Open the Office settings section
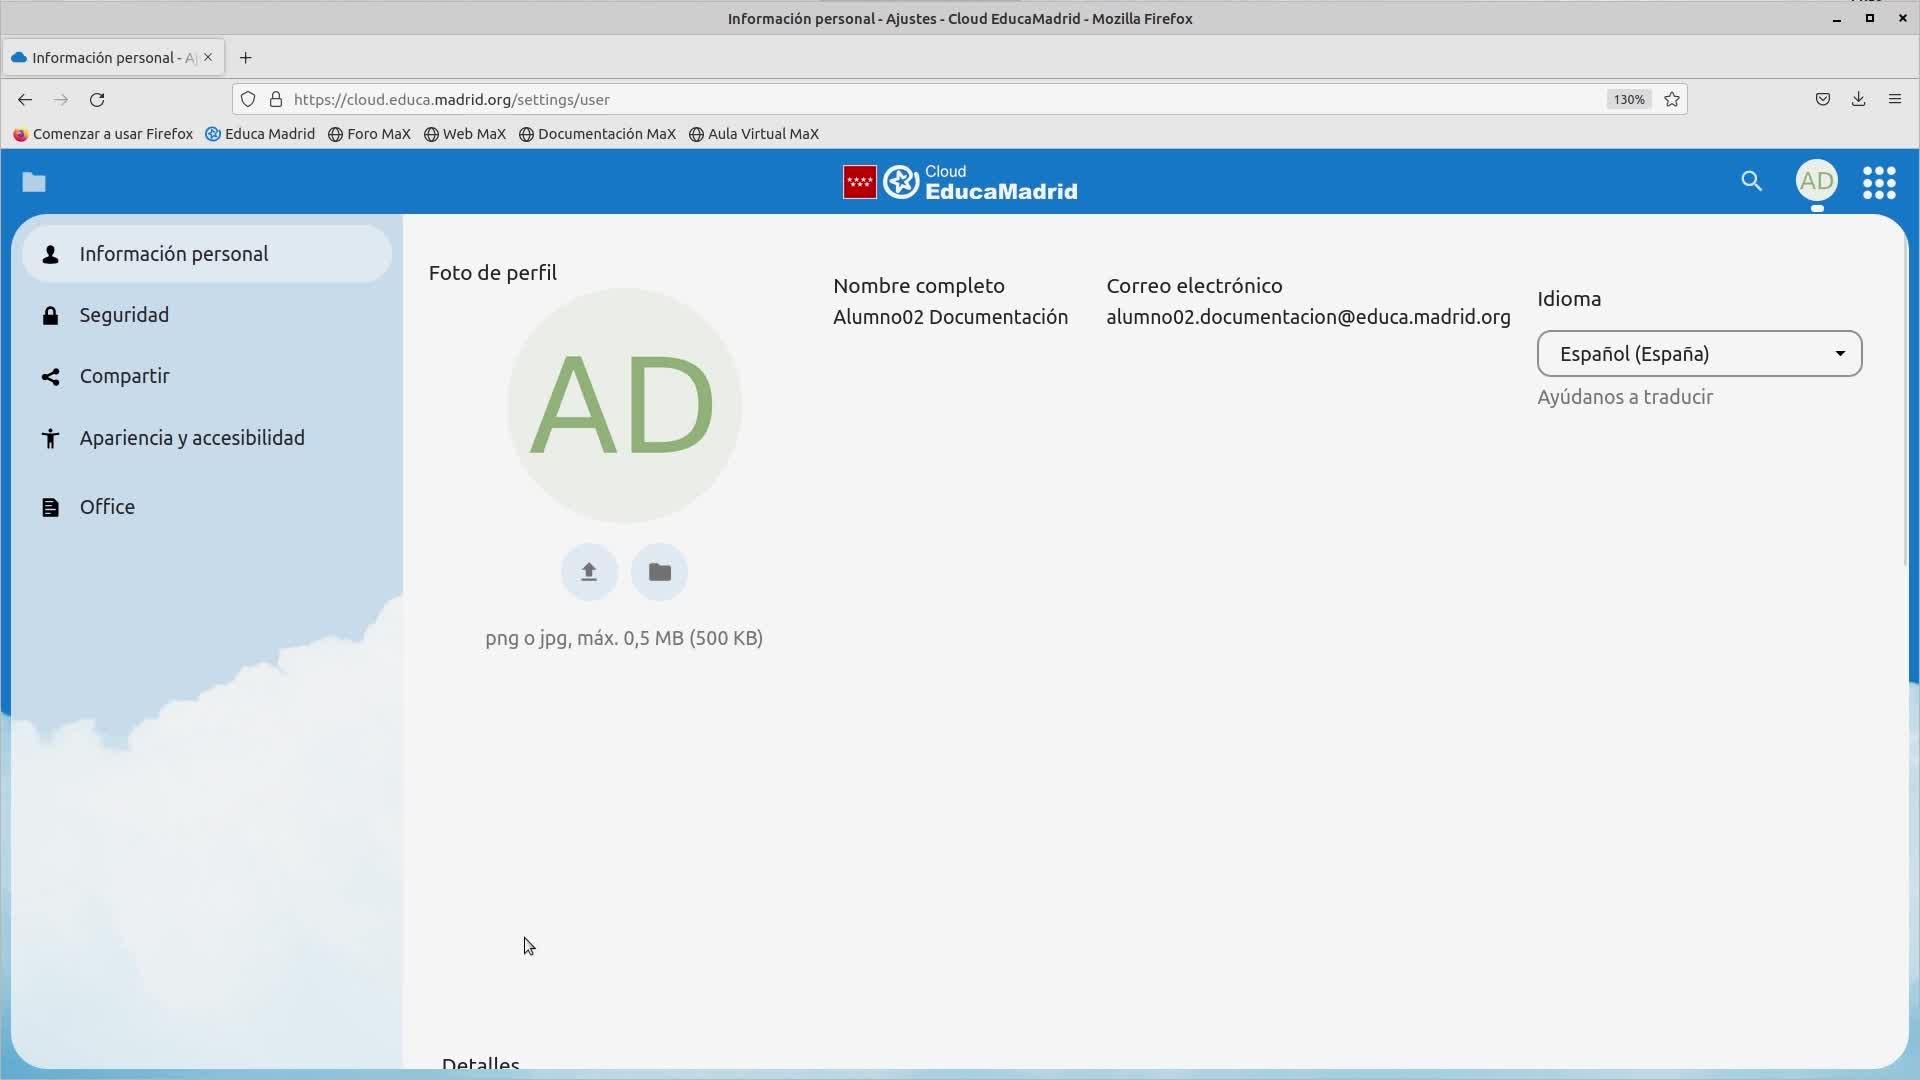The image size is (1920, 1080). 107,507
